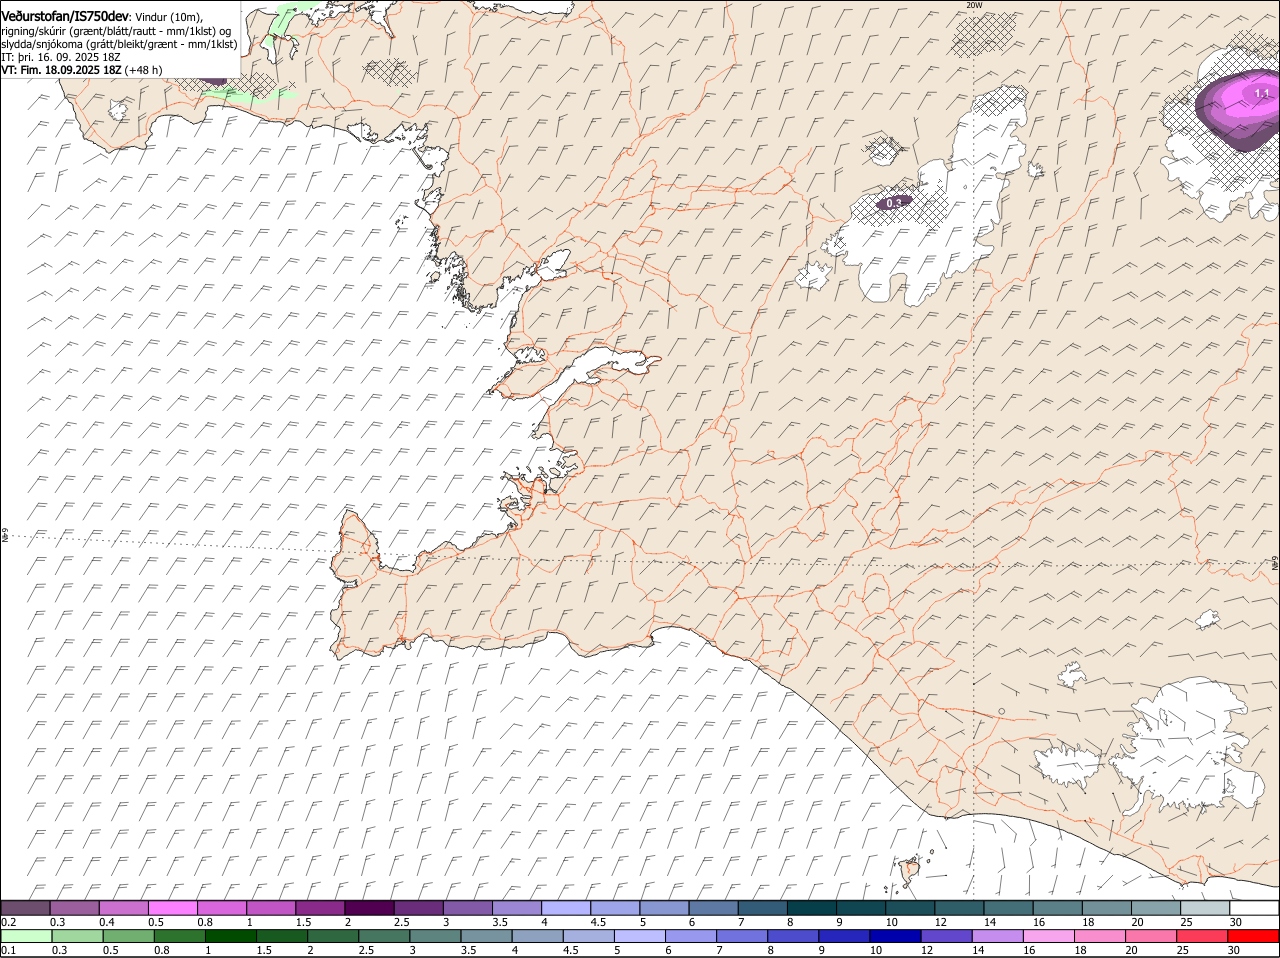Click the pink-purple snowfall blob around 1.1
The height and width of the screenshot is (958, 1280).
point(1240,110)
